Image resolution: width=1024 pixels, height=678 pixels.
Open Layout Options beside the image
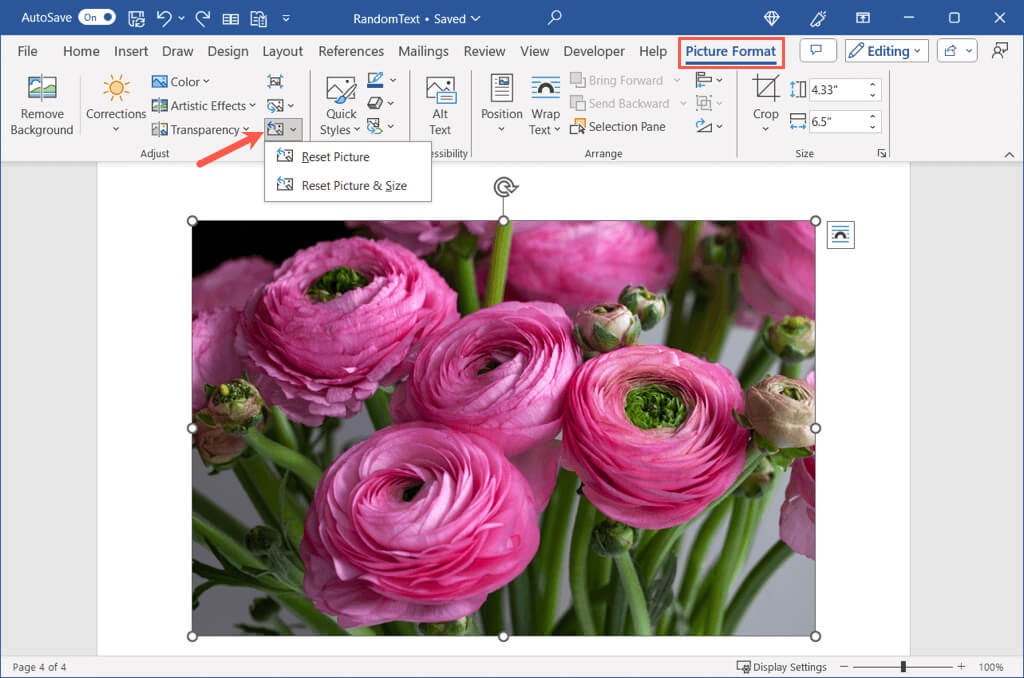point(840,234)
